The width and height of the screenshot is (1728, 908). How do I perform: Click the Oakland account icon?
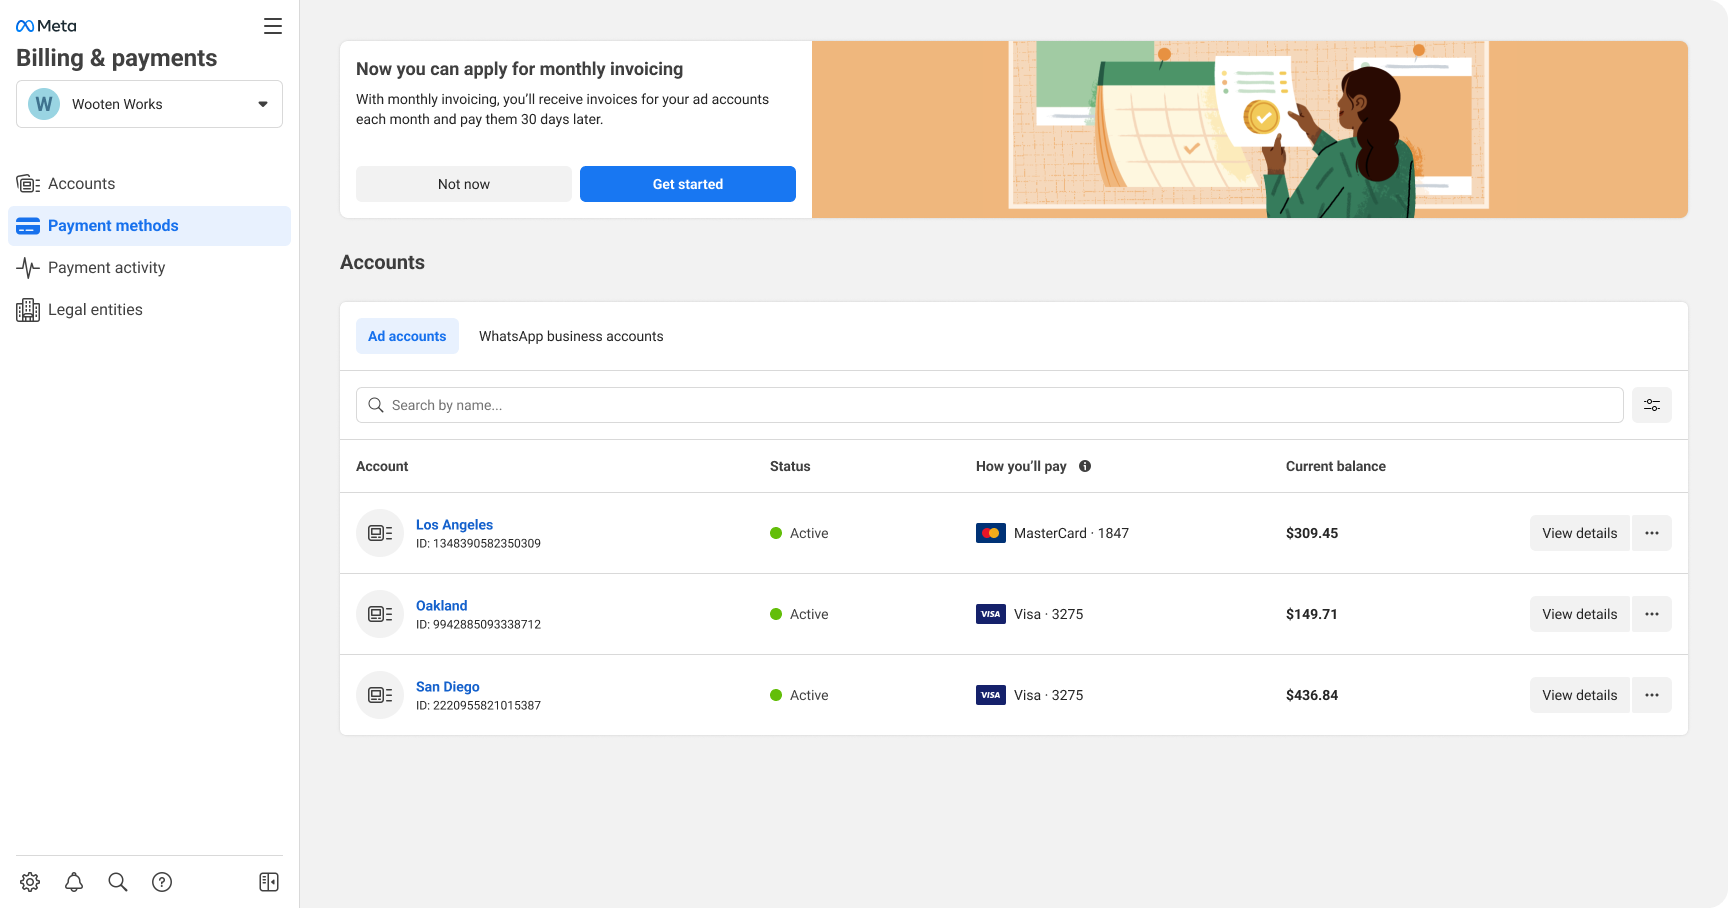point(380,614)
